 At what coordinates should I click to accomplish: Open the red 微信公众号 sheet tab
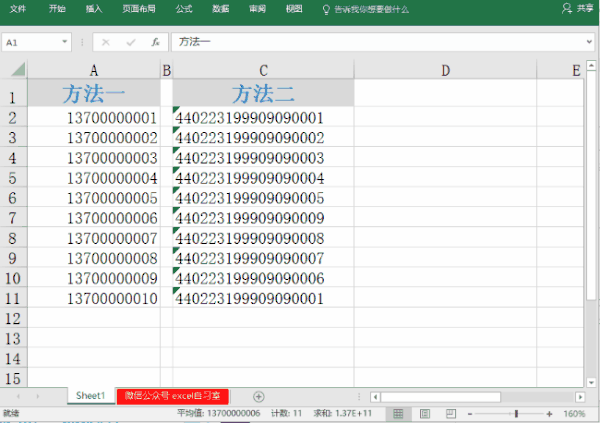[x=173, y=396]
